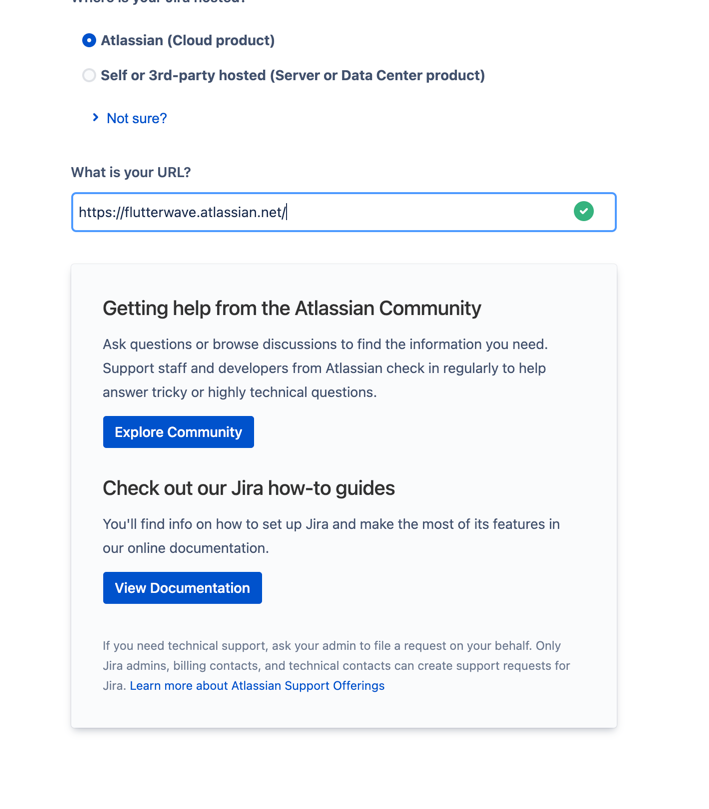709x809 pixels.
Task: Click the flutterwave URL text in field
Action: pyautogui.click(x=182, y=212)
